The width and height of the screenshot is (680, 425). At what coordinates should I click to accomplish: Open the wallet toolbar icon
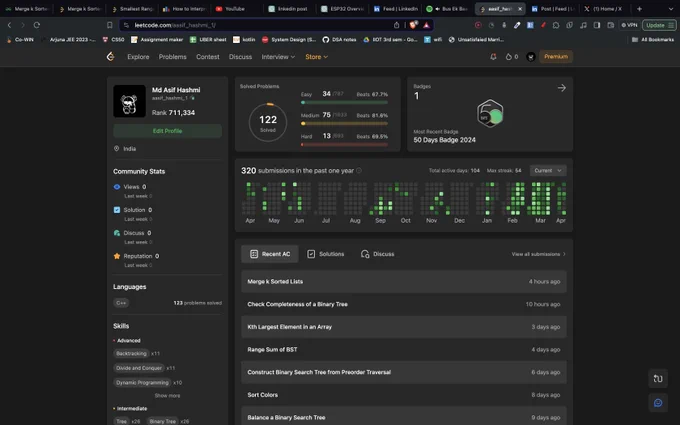click(610, 25)
